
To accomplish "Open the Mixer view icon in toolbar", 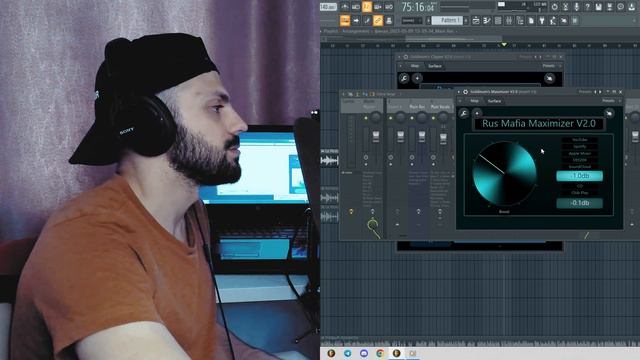I will point(509,20).
